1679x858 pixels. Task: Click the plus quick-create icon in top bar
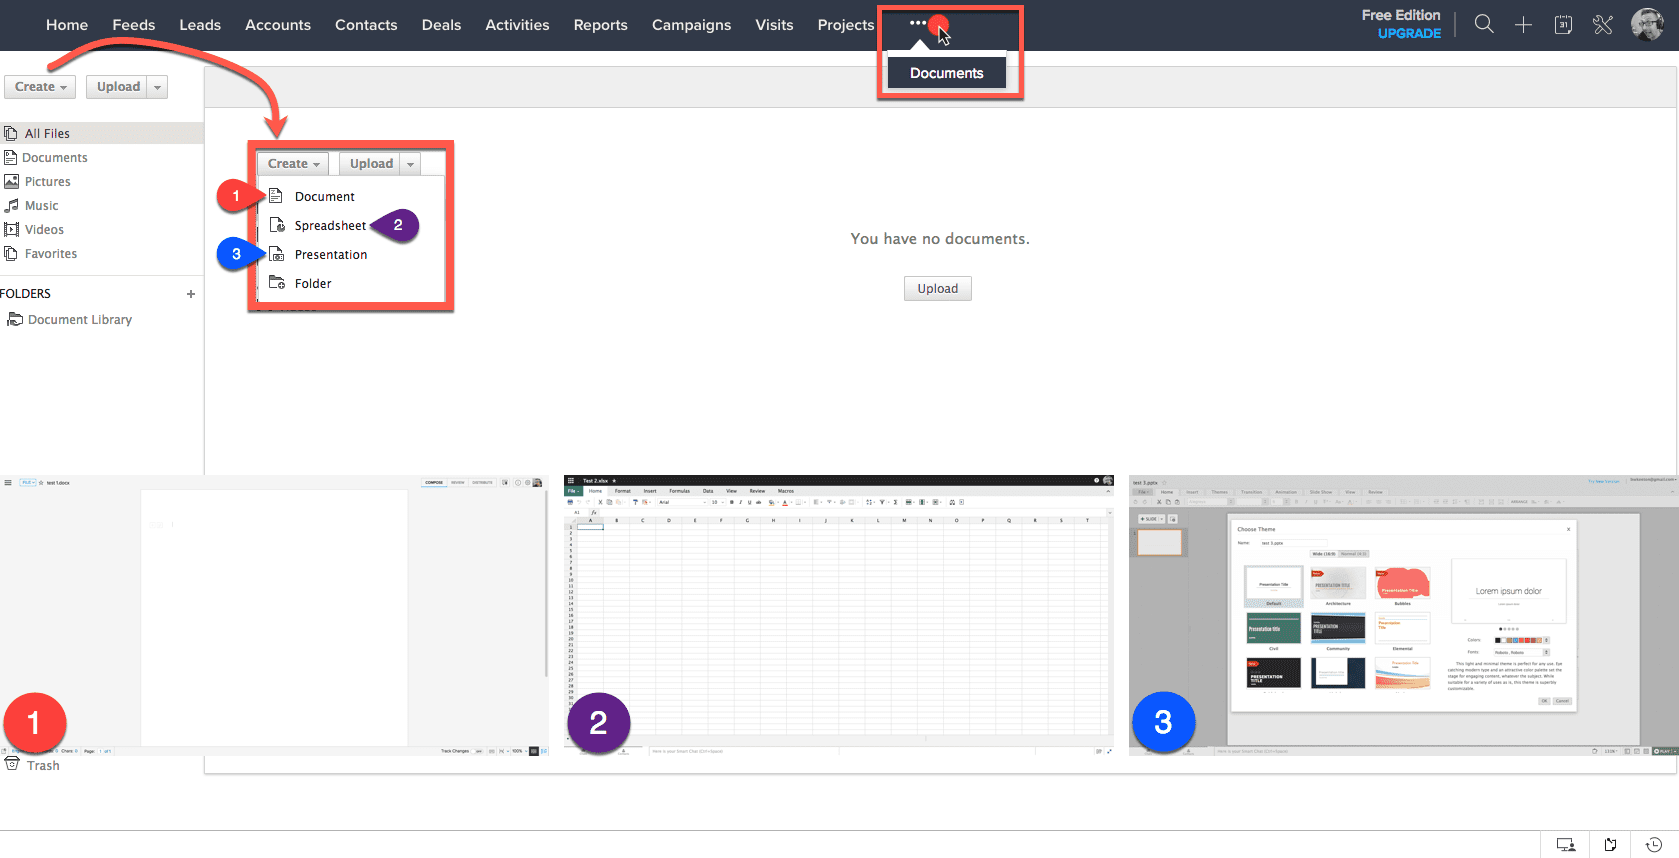[x=1523, y=25]
